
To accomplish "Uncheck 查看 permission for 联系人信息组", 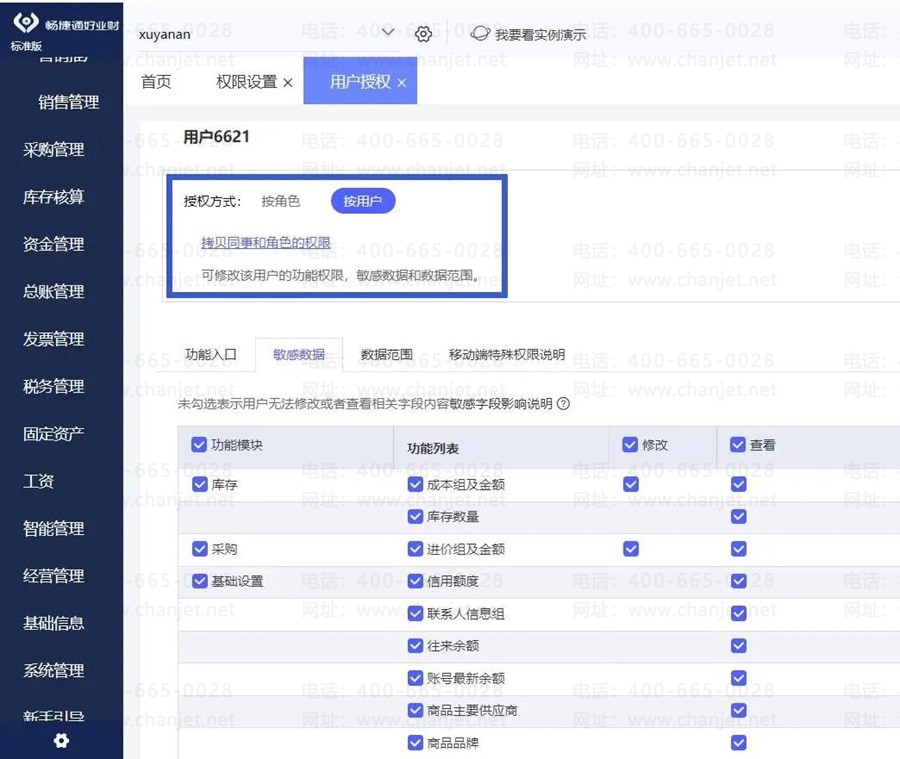I will tap(739, 614).
